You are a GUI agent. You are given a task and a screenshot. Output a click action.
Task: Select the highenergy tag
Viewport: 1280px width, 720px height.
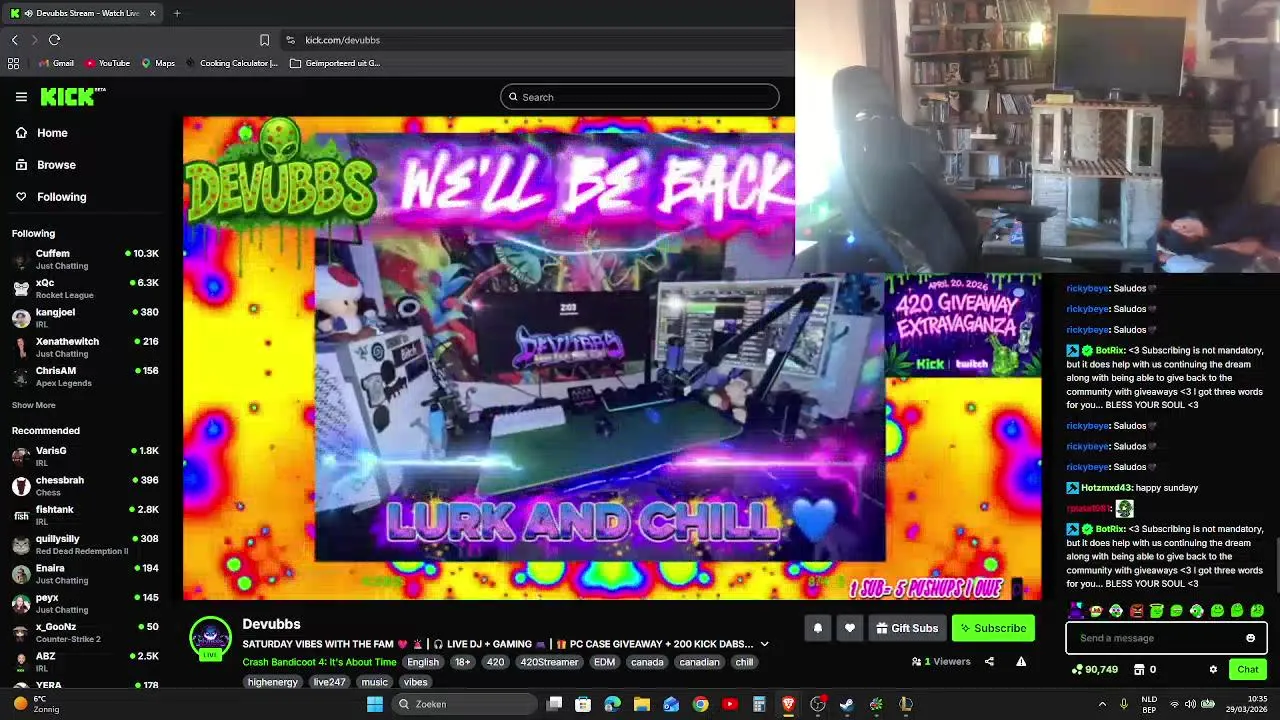coord(273,682)
